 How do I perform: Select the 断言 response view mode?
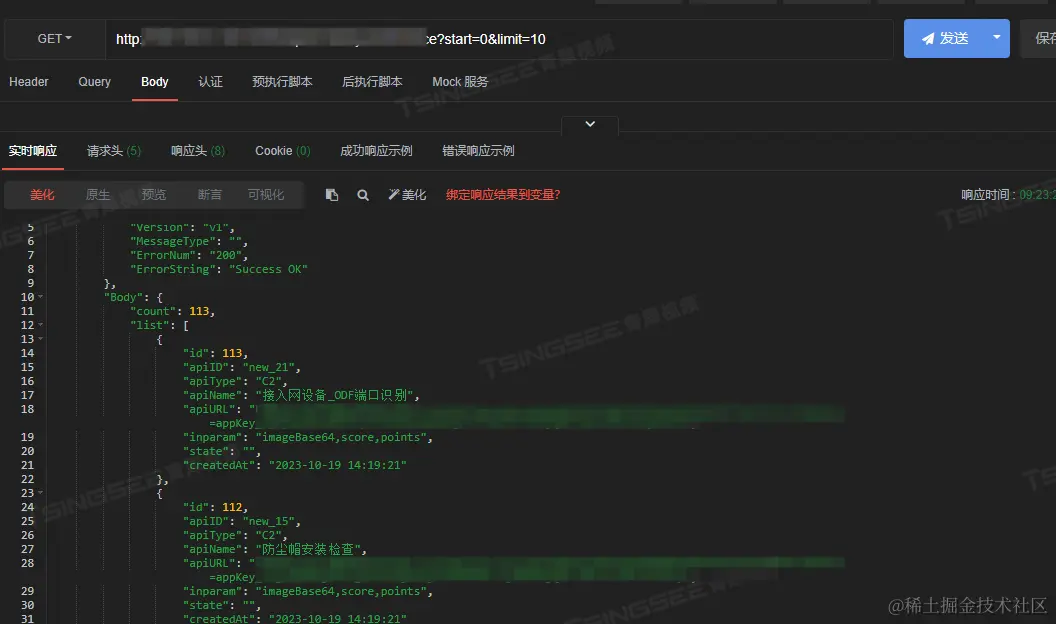209,195
